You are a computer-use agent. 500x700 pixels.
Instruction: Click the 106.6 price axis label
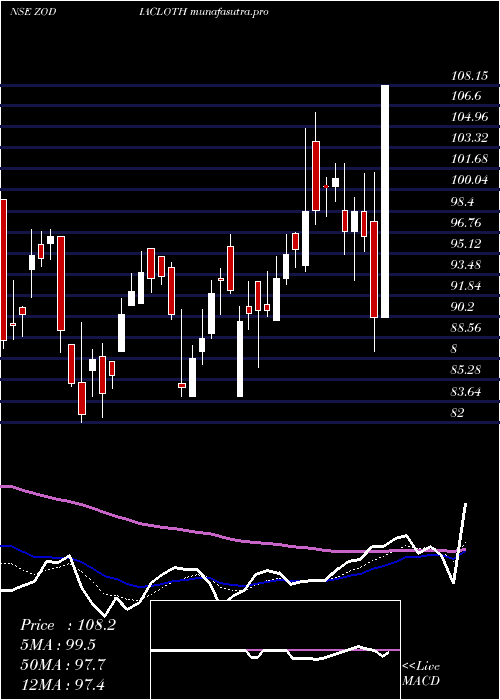467,97
